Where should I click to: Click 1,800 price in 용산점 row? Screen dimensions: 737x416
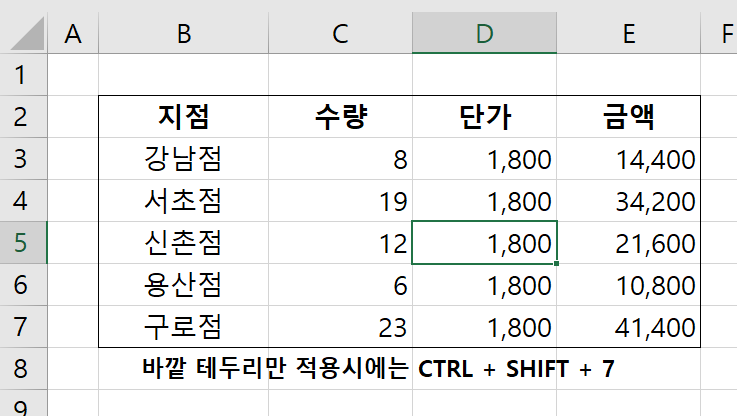click(x=485, y=285)
